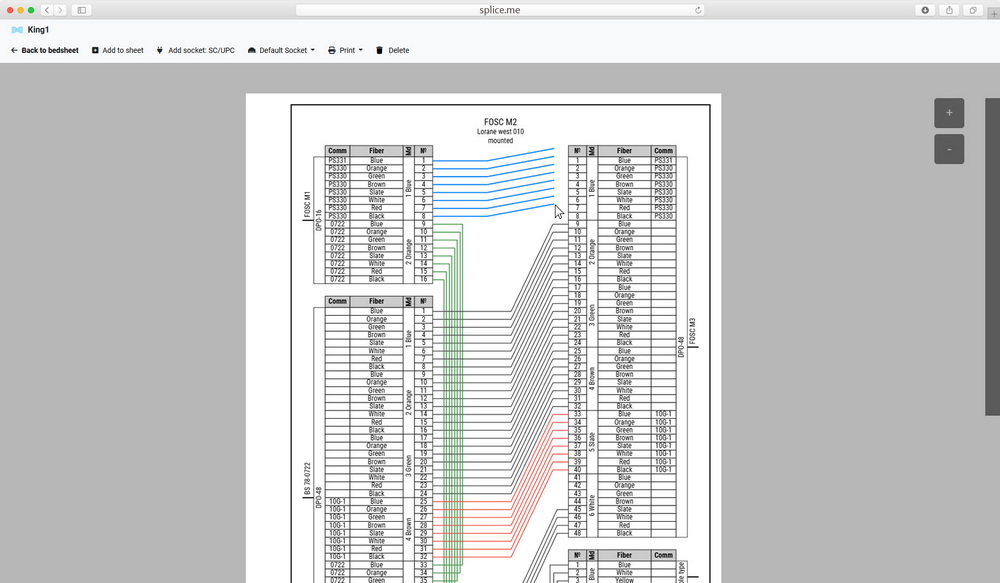
Task: Click the plug icon beside Add socket
Action: 159,50
